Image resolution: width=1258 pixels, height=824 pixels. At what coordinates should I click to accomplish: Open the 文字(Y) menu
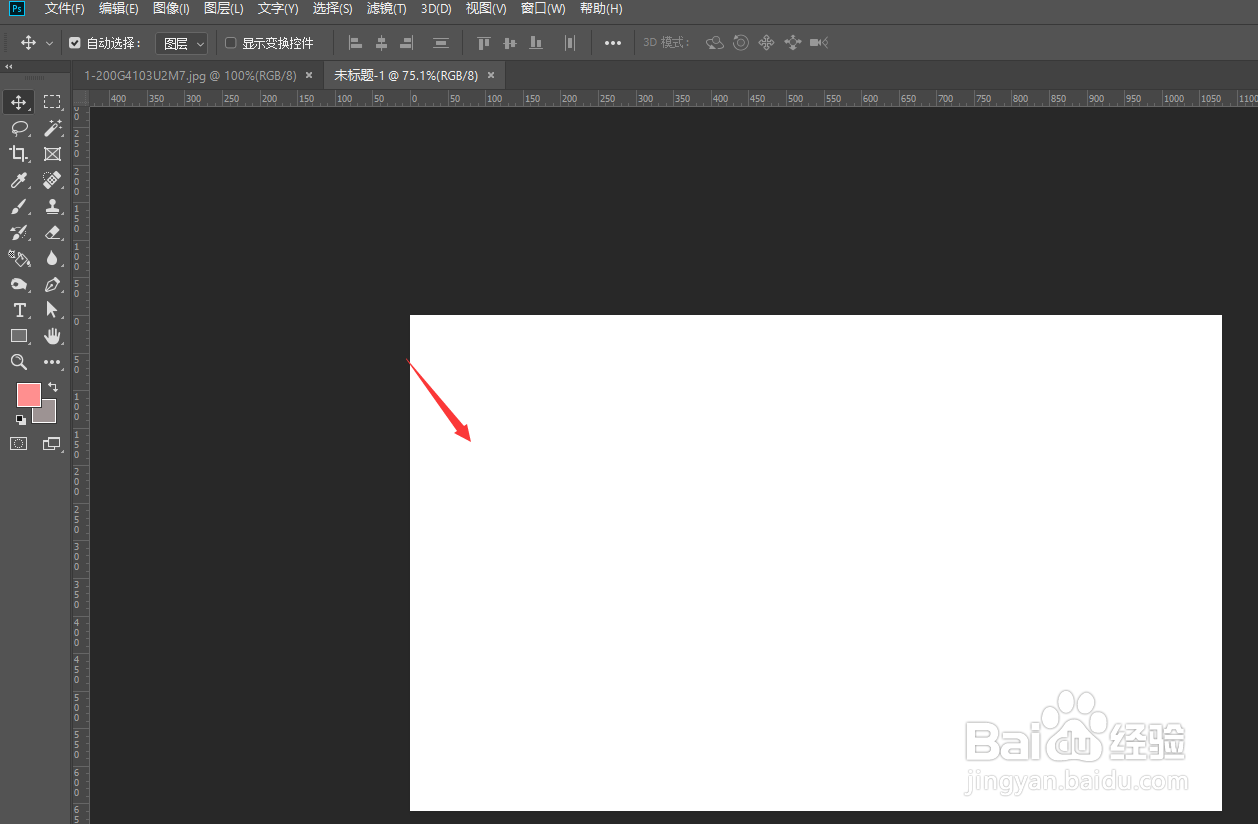[278, 9]
